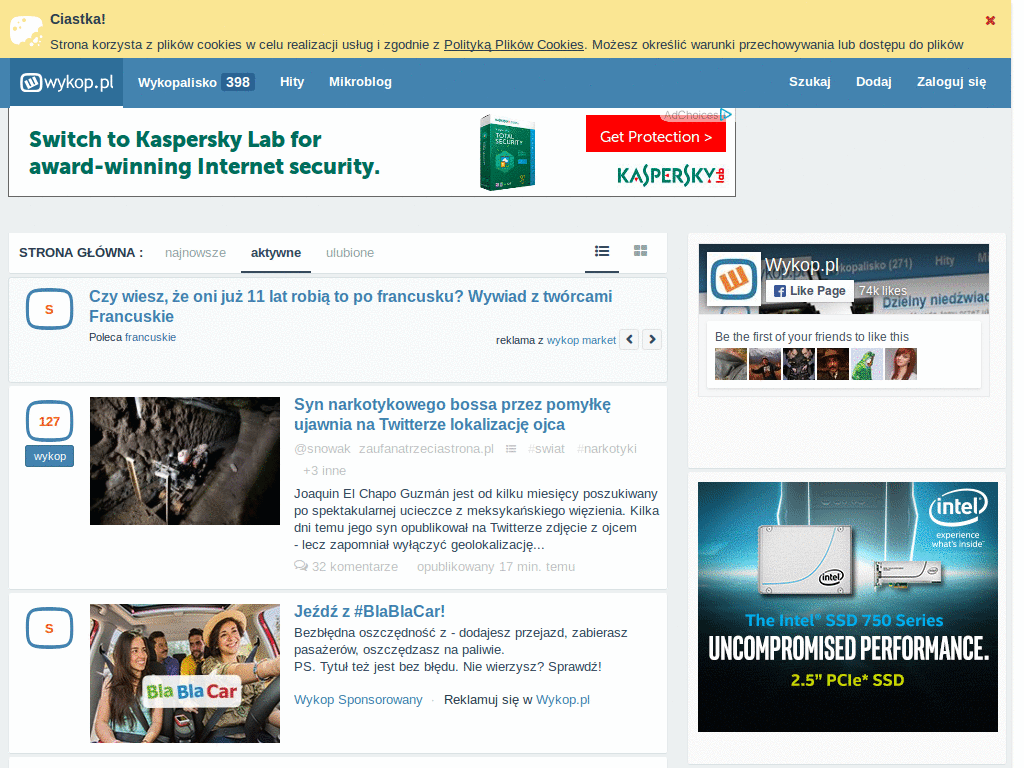Click the wykop.pl logo in the navbar
The image size is (1024, 768).
[66, 83]
